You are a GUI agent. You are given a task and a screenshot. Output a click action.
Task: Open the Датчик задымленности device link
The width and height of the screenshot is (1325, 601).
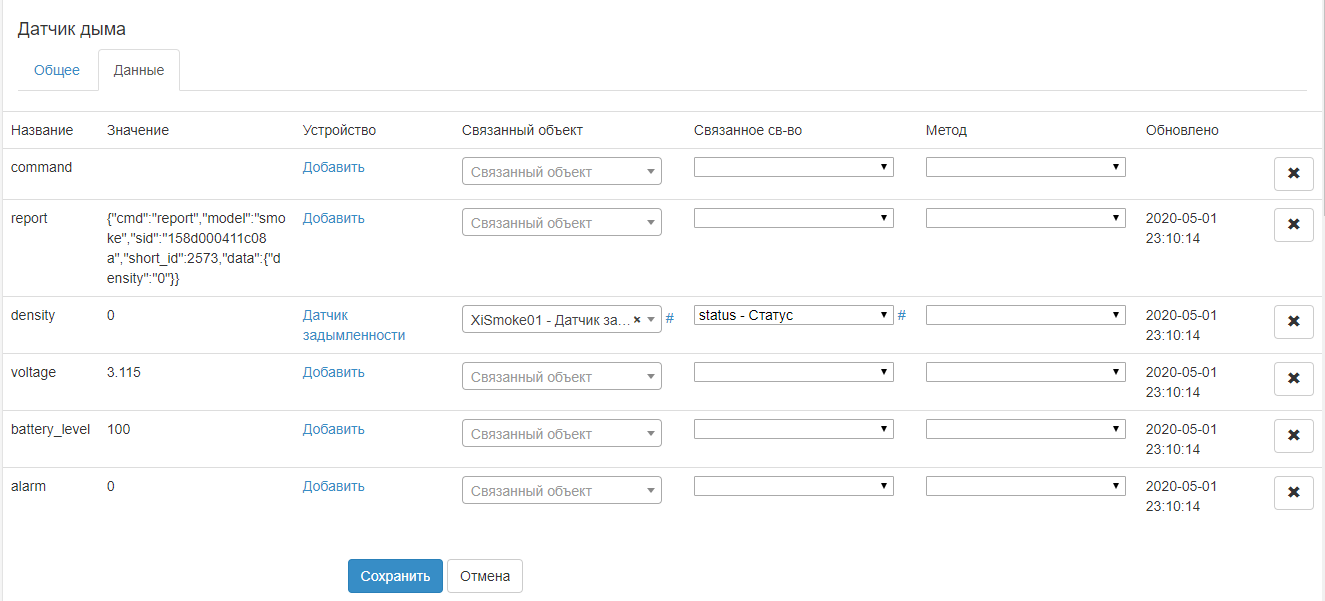click(x=354, y=325)
